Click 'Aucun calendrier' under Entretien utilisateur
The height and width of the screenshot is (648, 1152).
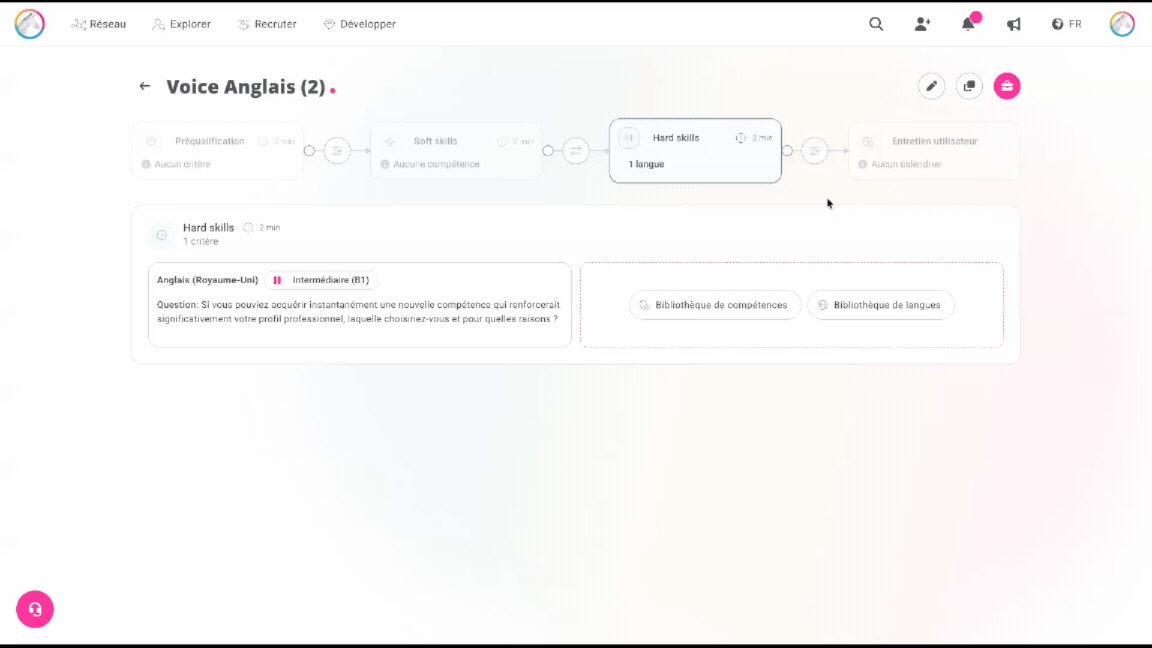click(906, 164)
